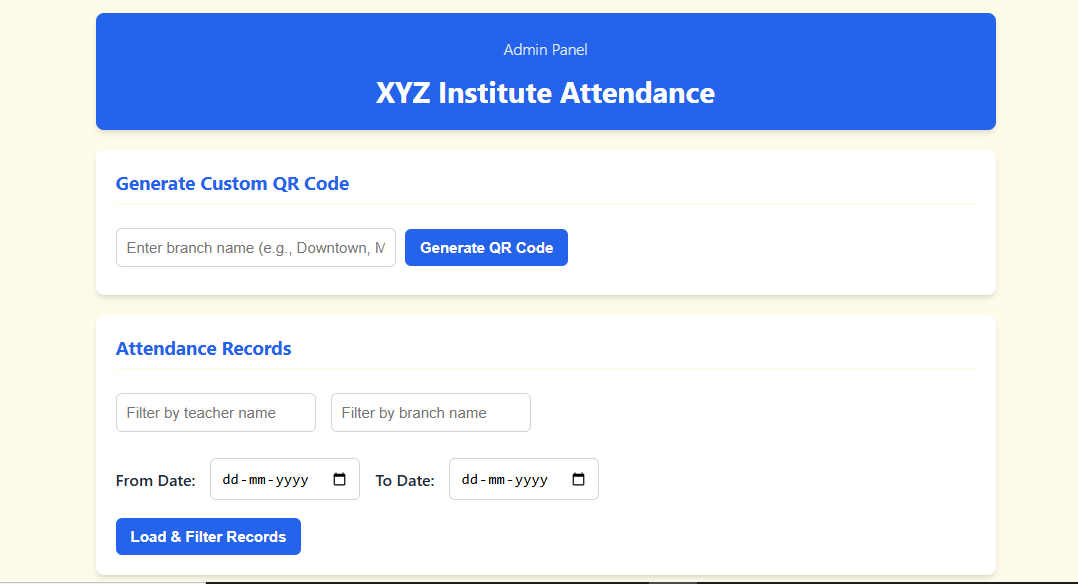1078x584 pixels.
Task: Focus the branch name entry field
Action: [255, 248]
